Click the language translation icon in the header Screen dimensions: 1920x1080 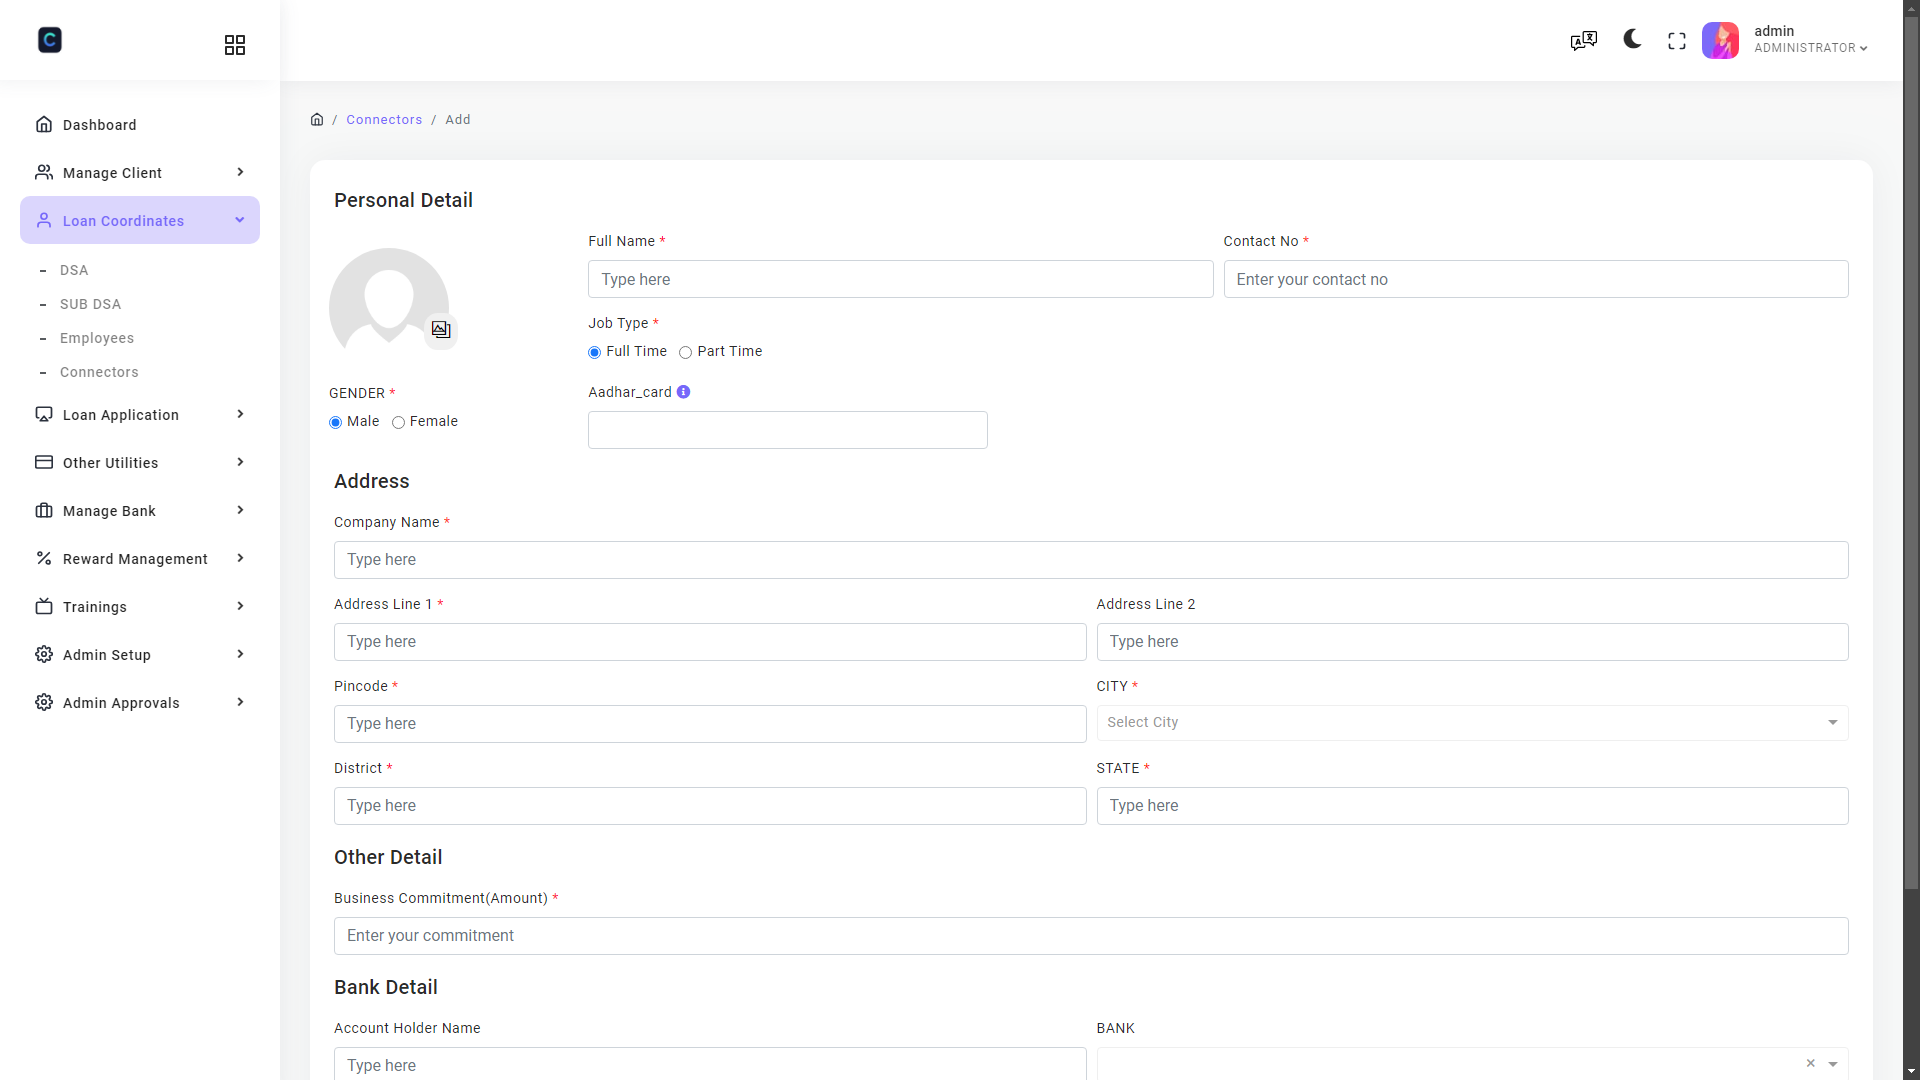pyautogui.click(x=1583, y=40)
